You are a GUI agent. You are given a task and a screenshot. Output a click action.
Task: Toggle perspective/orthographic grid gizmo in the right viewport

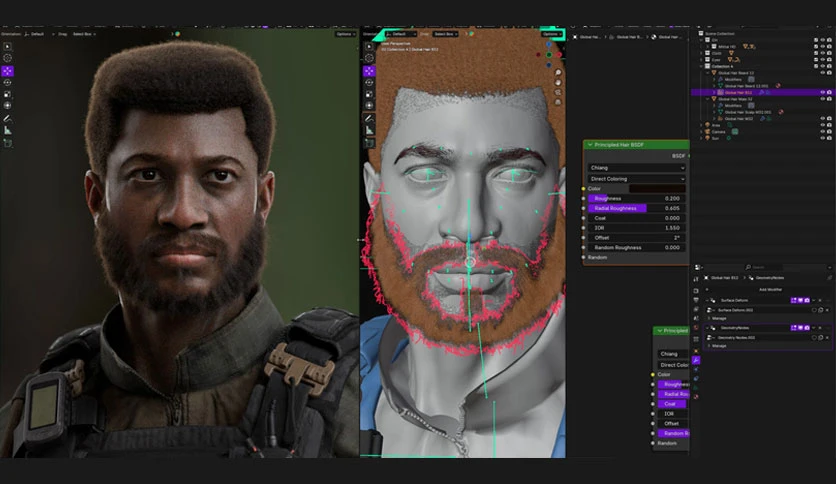pos(558,102)
